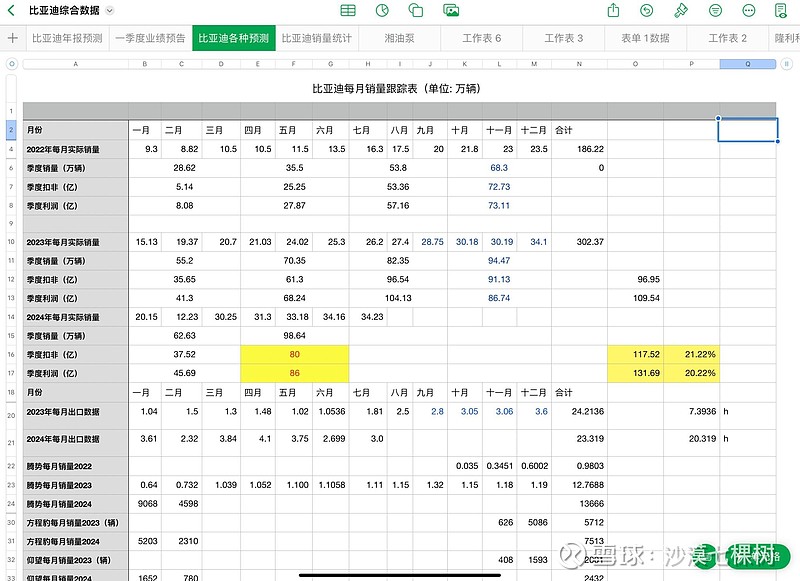Open the media insert icon
Screen dimensions: 800x581
pos(451,10)
